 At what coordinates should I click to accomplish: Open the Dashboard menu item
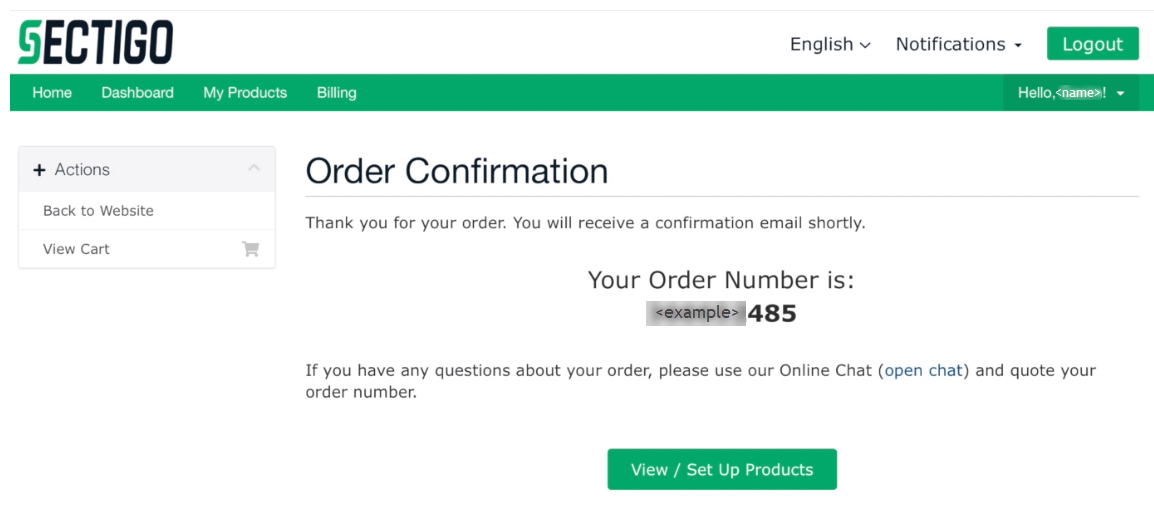[137, 93]
